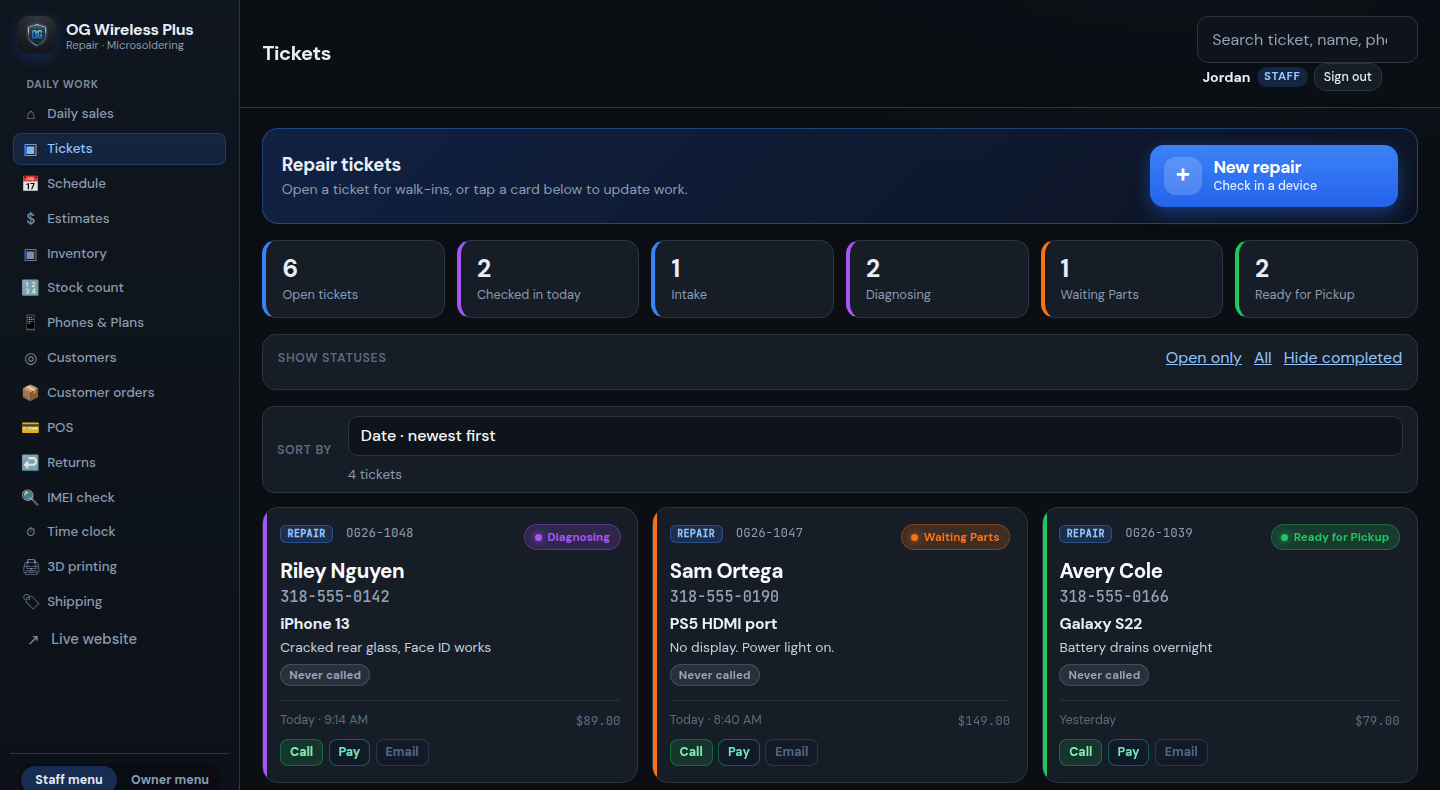Show the Checked in today tickets
This screenshot has height=790, width=1440.
pyautogui.click(x=548, y=279)
